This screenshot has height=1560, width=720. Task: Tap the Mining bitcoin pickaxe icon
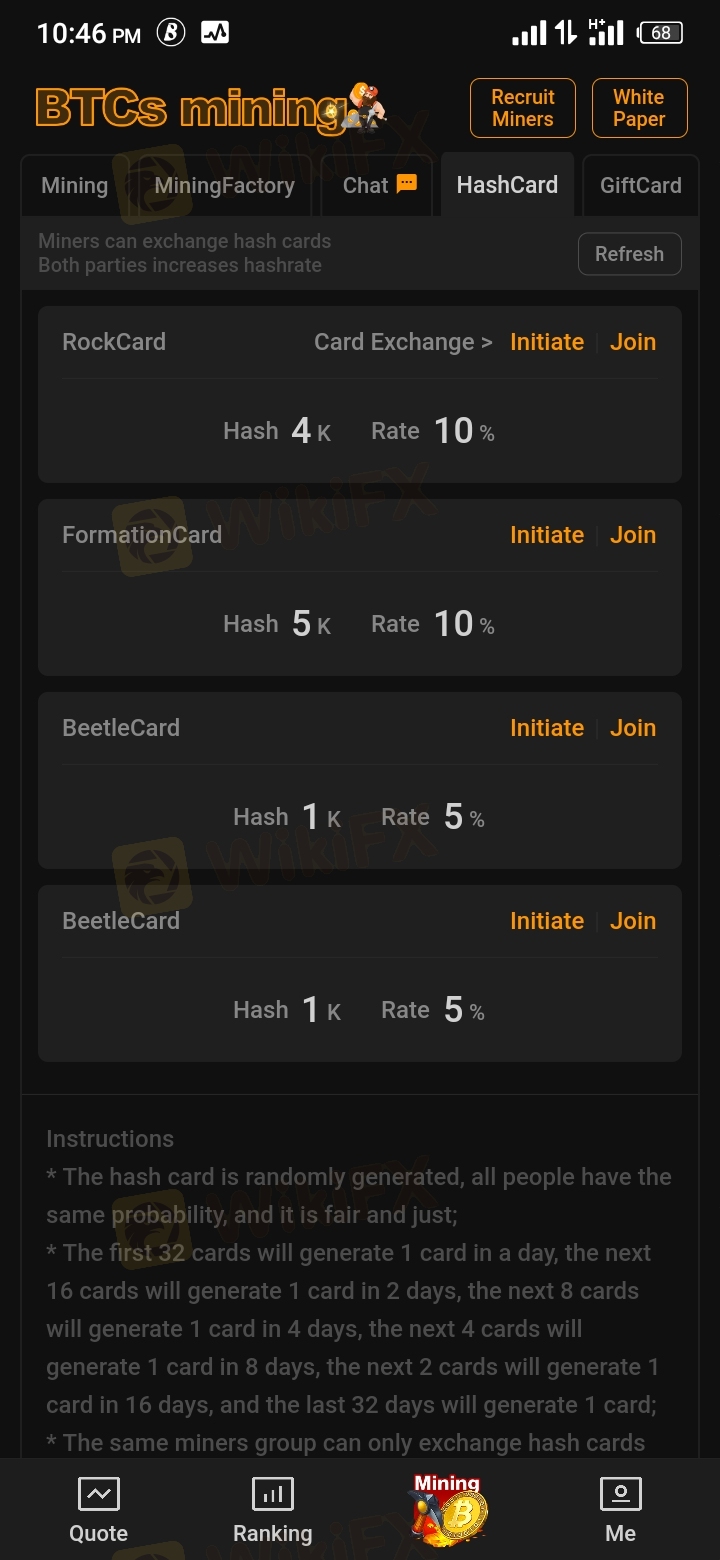[447, 1510]
